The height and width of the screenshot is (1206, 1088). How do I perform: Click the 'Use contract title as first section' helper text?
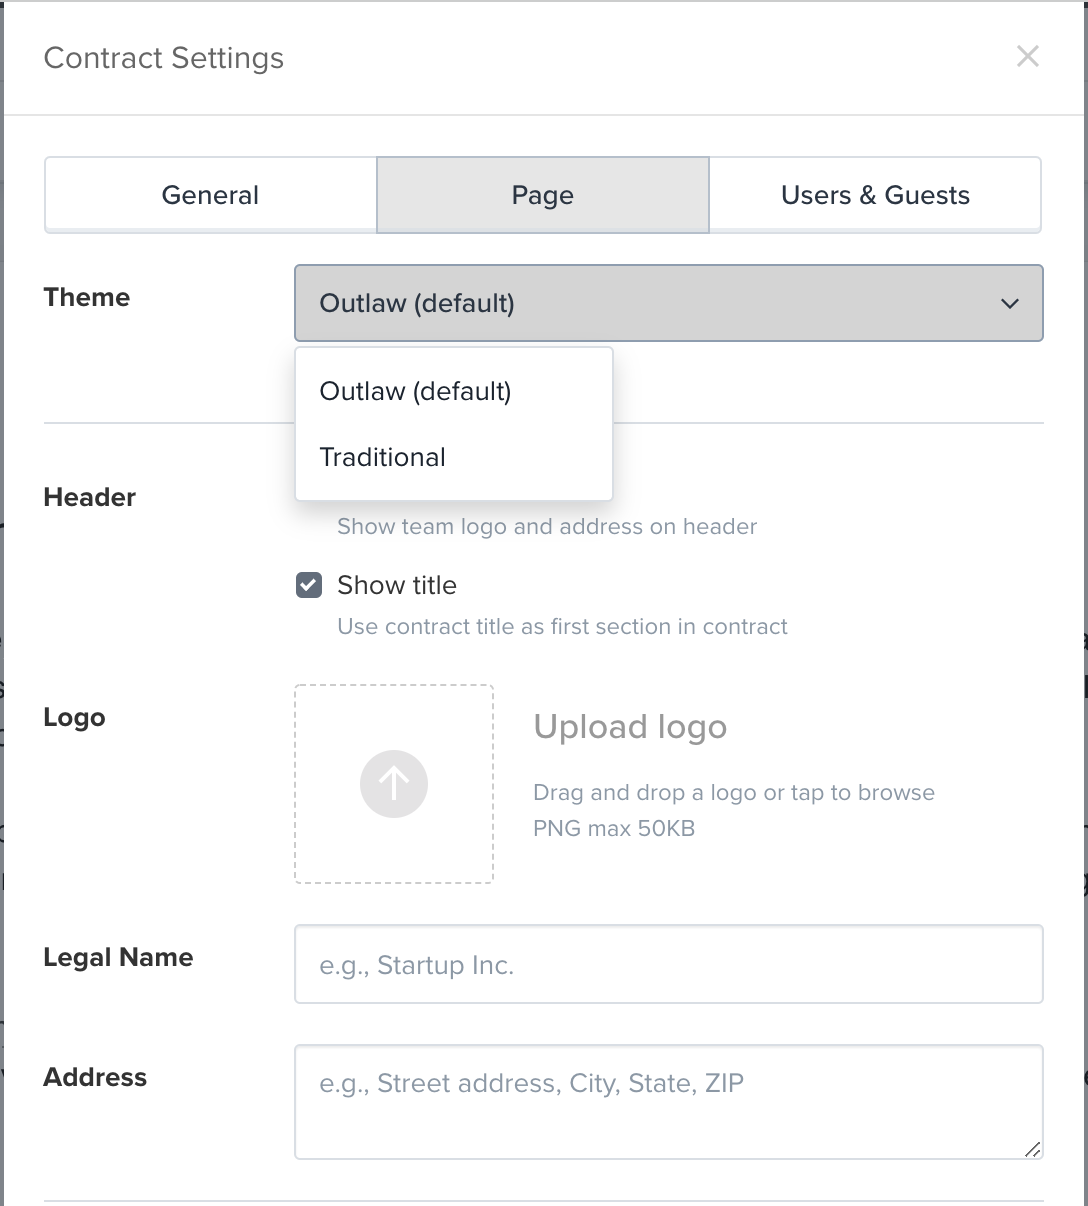click(562, 627)
